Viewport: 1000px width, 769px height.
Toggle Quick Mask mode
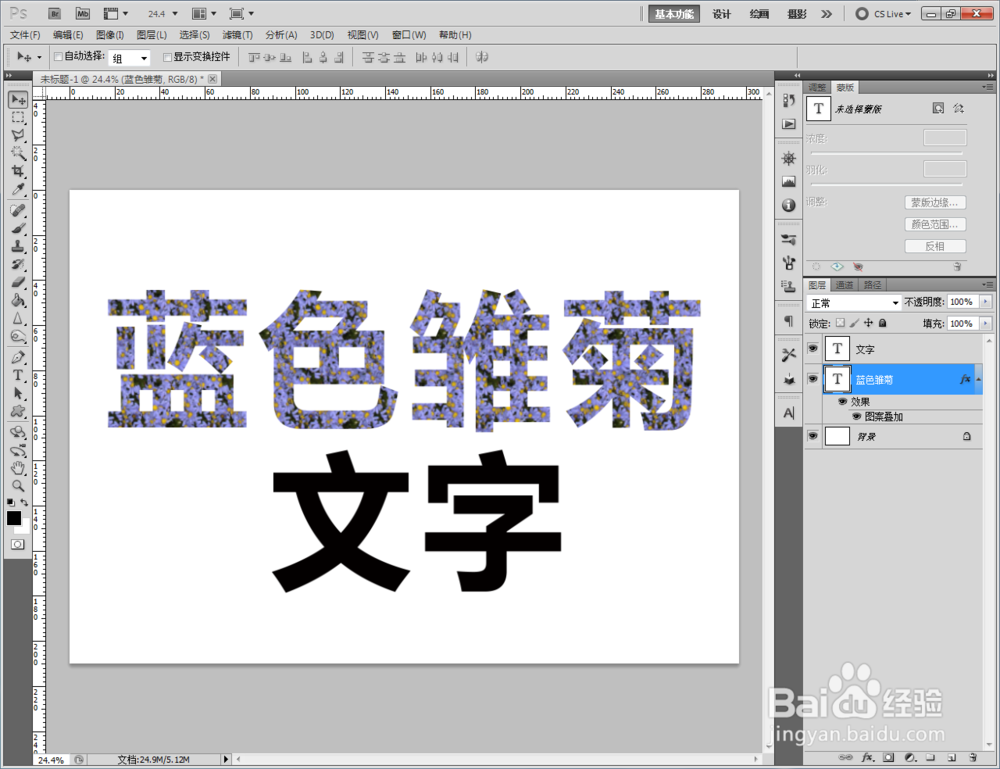18,544
